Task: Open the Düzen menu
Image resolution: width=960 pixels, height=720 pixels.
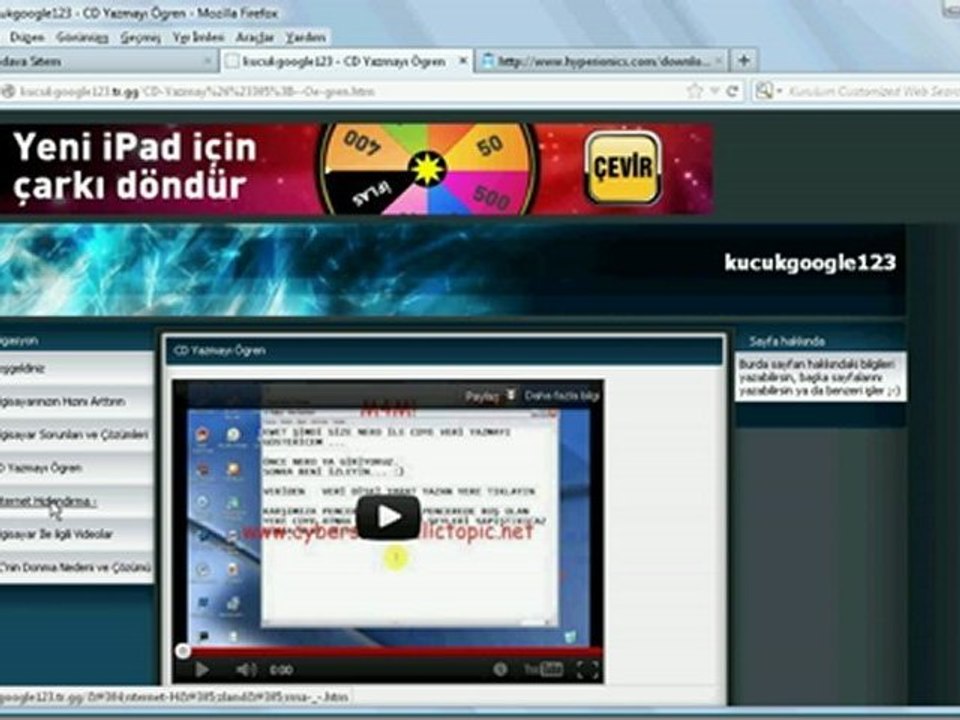Action: 27,37
